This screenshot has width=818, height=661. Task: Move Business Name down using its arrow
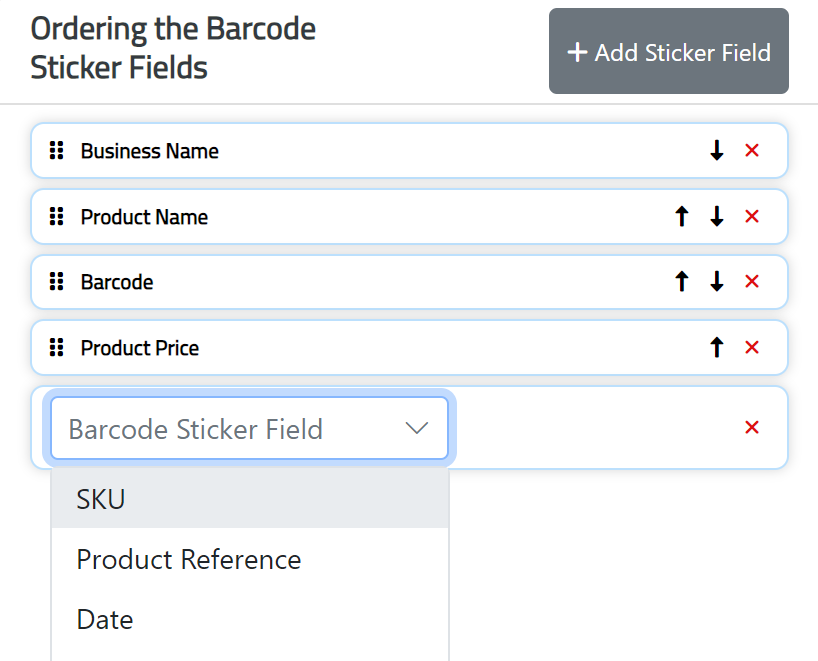pos(716,150)
